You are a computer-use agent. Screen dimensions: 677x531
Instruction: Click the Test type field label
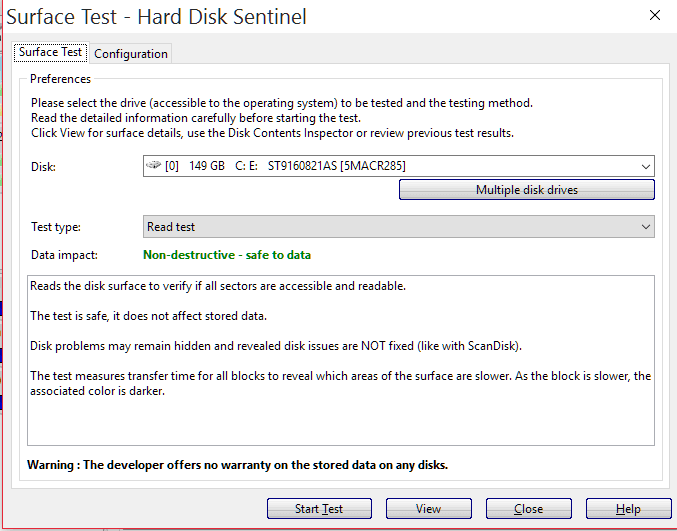(x=56, y=227)
